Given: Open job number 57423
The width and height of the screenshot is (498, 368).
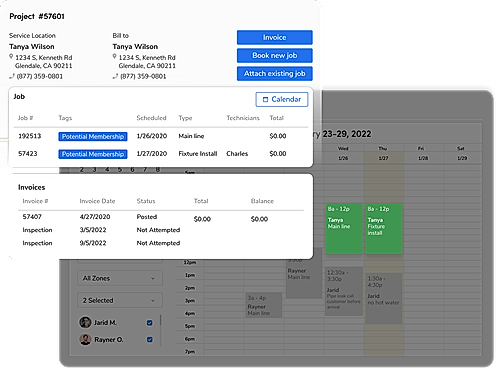Looking at the screenshot, I should pos(28,154).
